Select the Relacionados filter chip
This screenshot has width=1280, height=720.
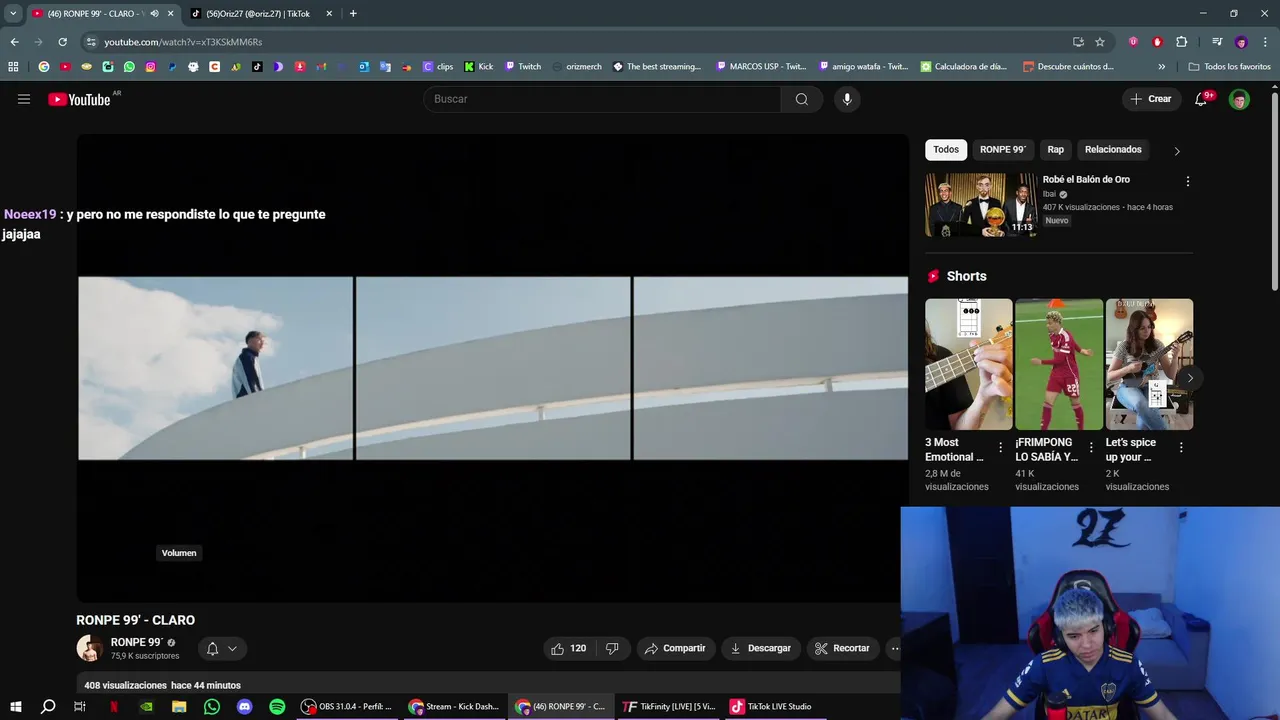coord(1113,150)
